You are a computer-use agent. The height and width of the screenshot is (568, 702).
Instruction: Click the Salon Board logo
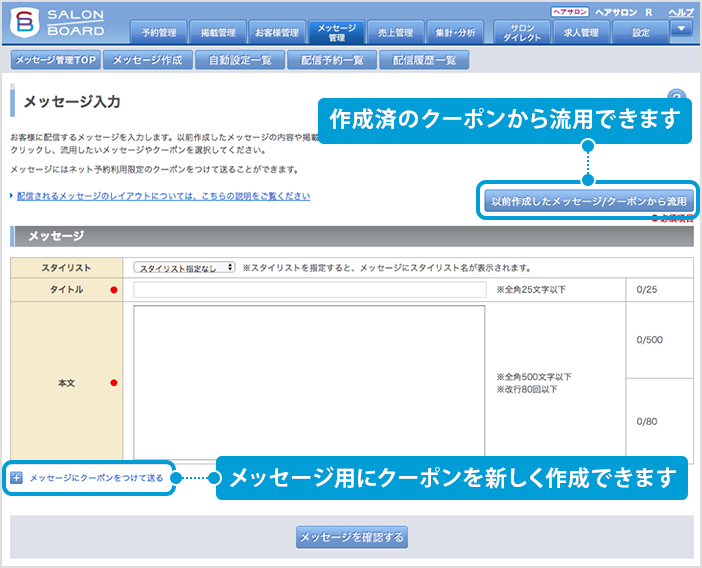point(58,22)
